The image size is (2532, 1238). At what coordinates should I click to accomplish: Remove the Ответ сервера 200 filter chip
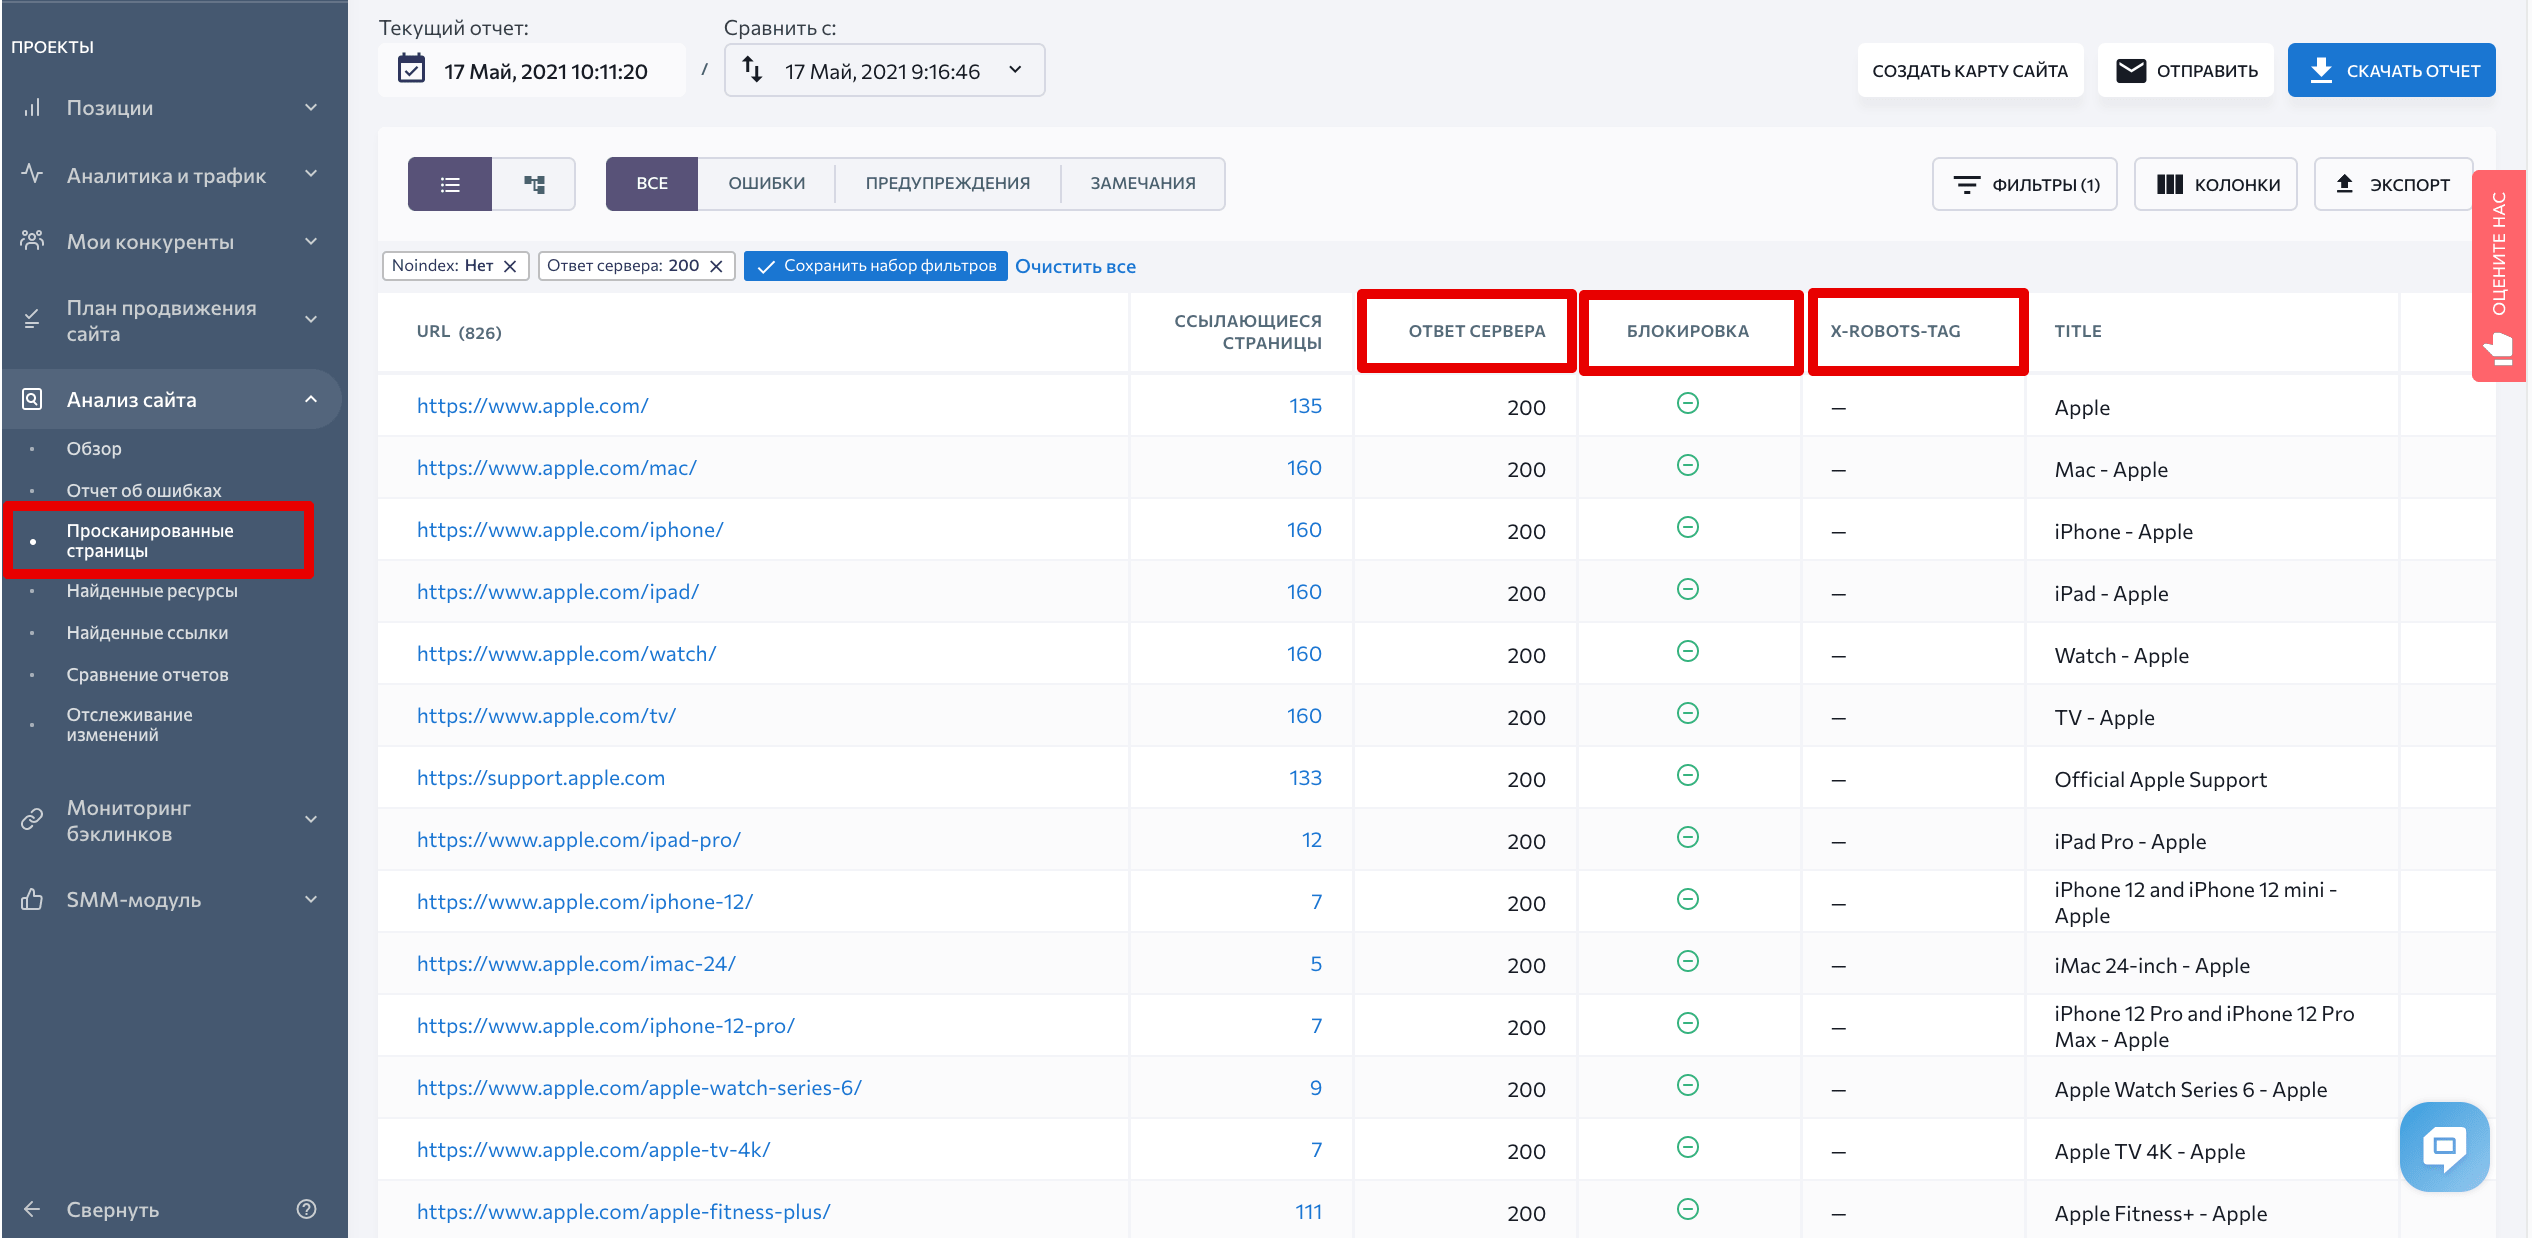pos(716,266)
